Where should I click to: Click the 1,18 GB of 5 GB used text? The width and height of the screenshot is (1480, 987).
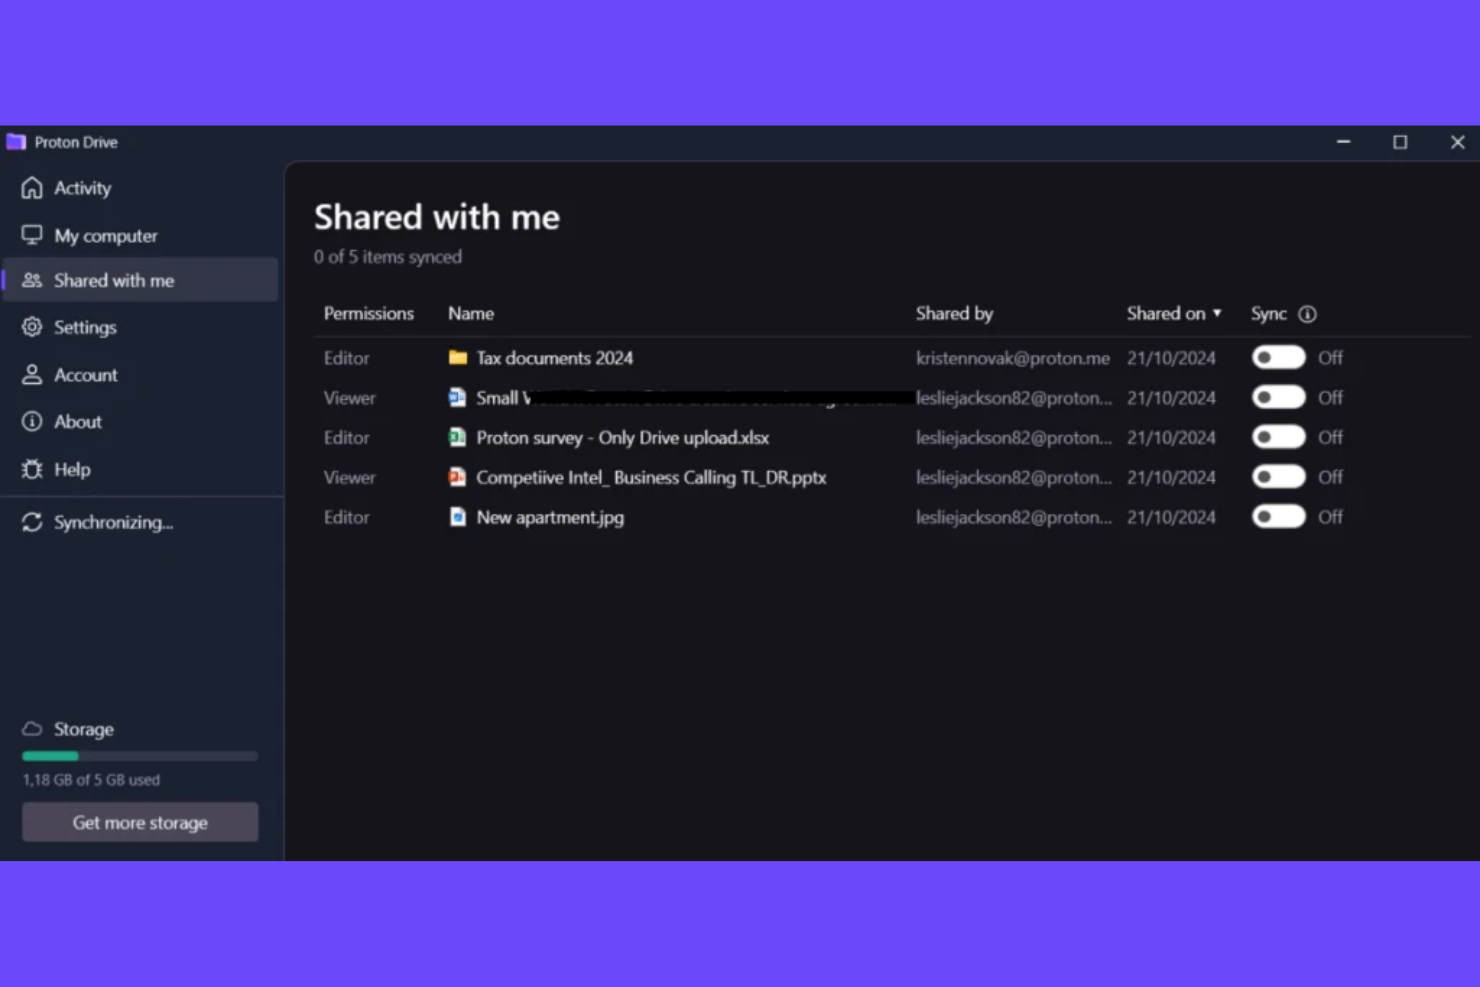click(91, 779)
